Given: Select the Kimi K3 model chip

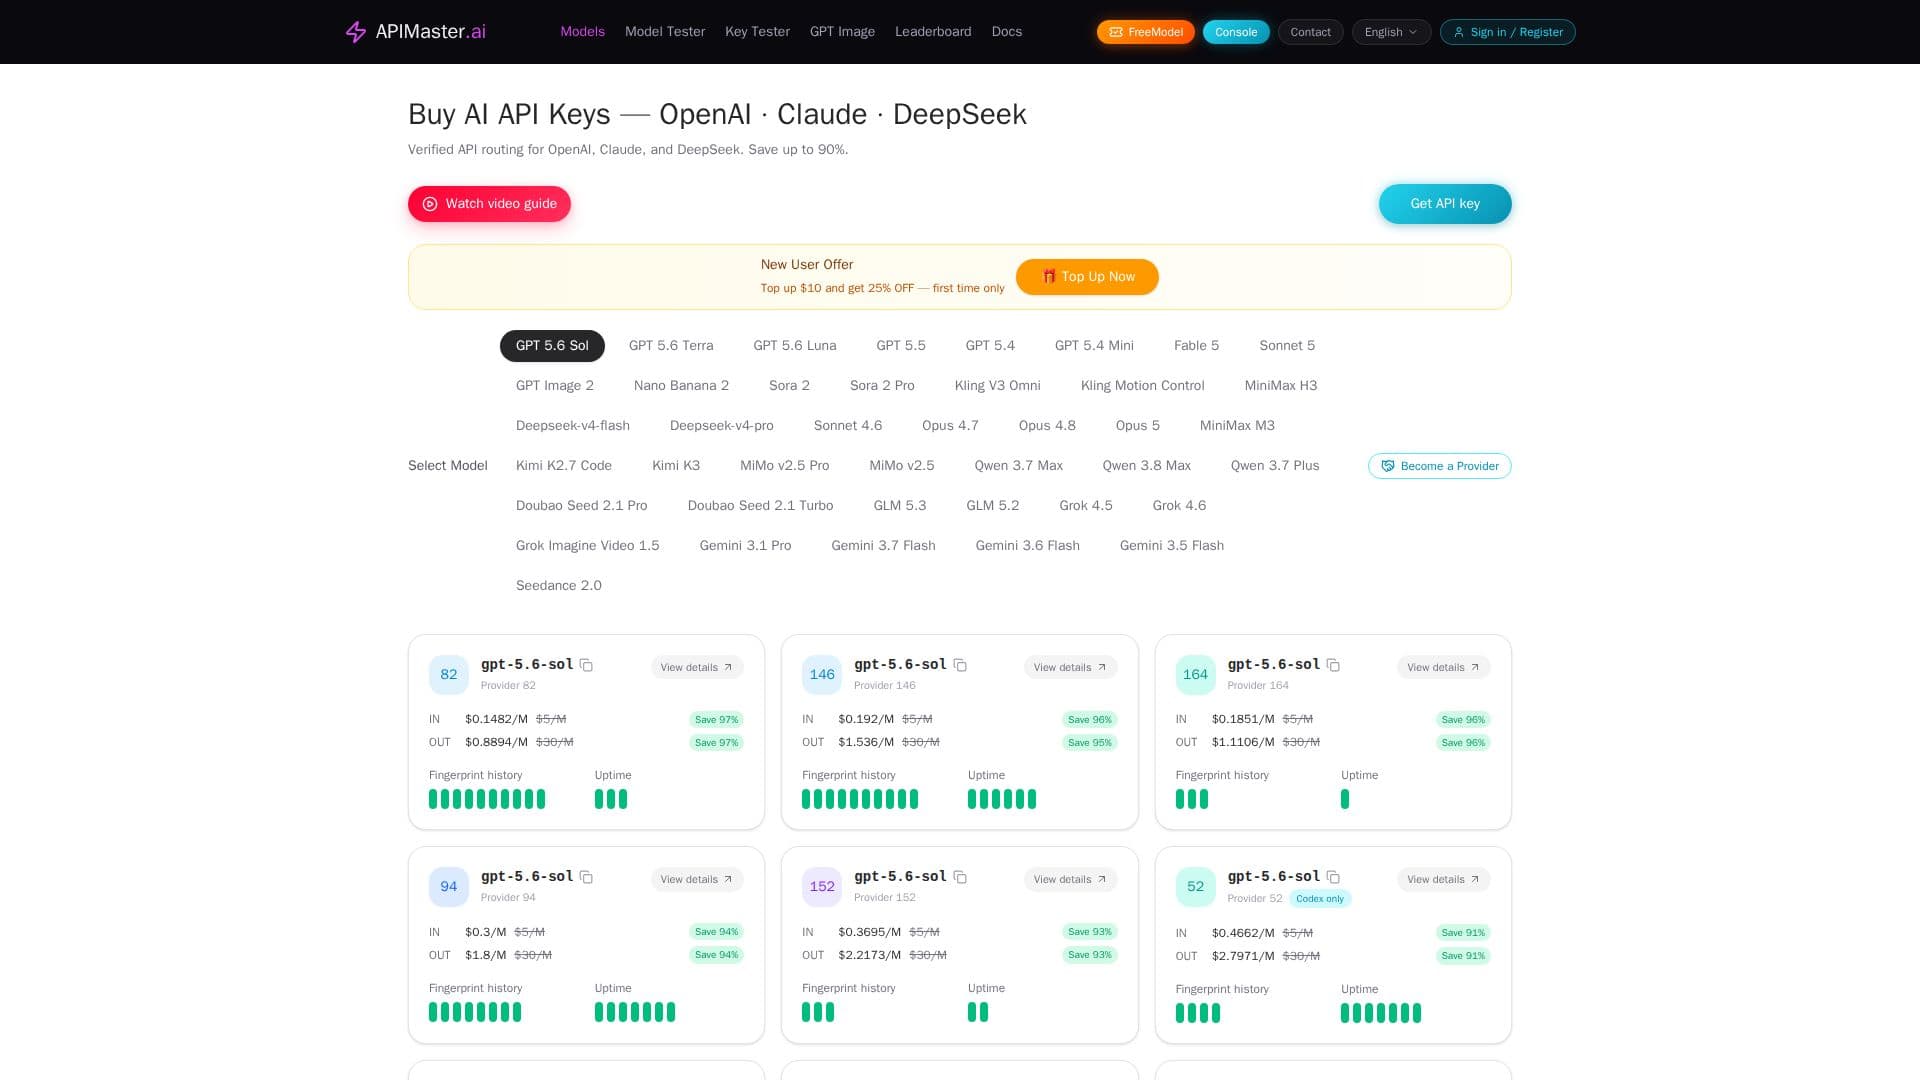Looking at the screenshot, I should tap(676, 466).
